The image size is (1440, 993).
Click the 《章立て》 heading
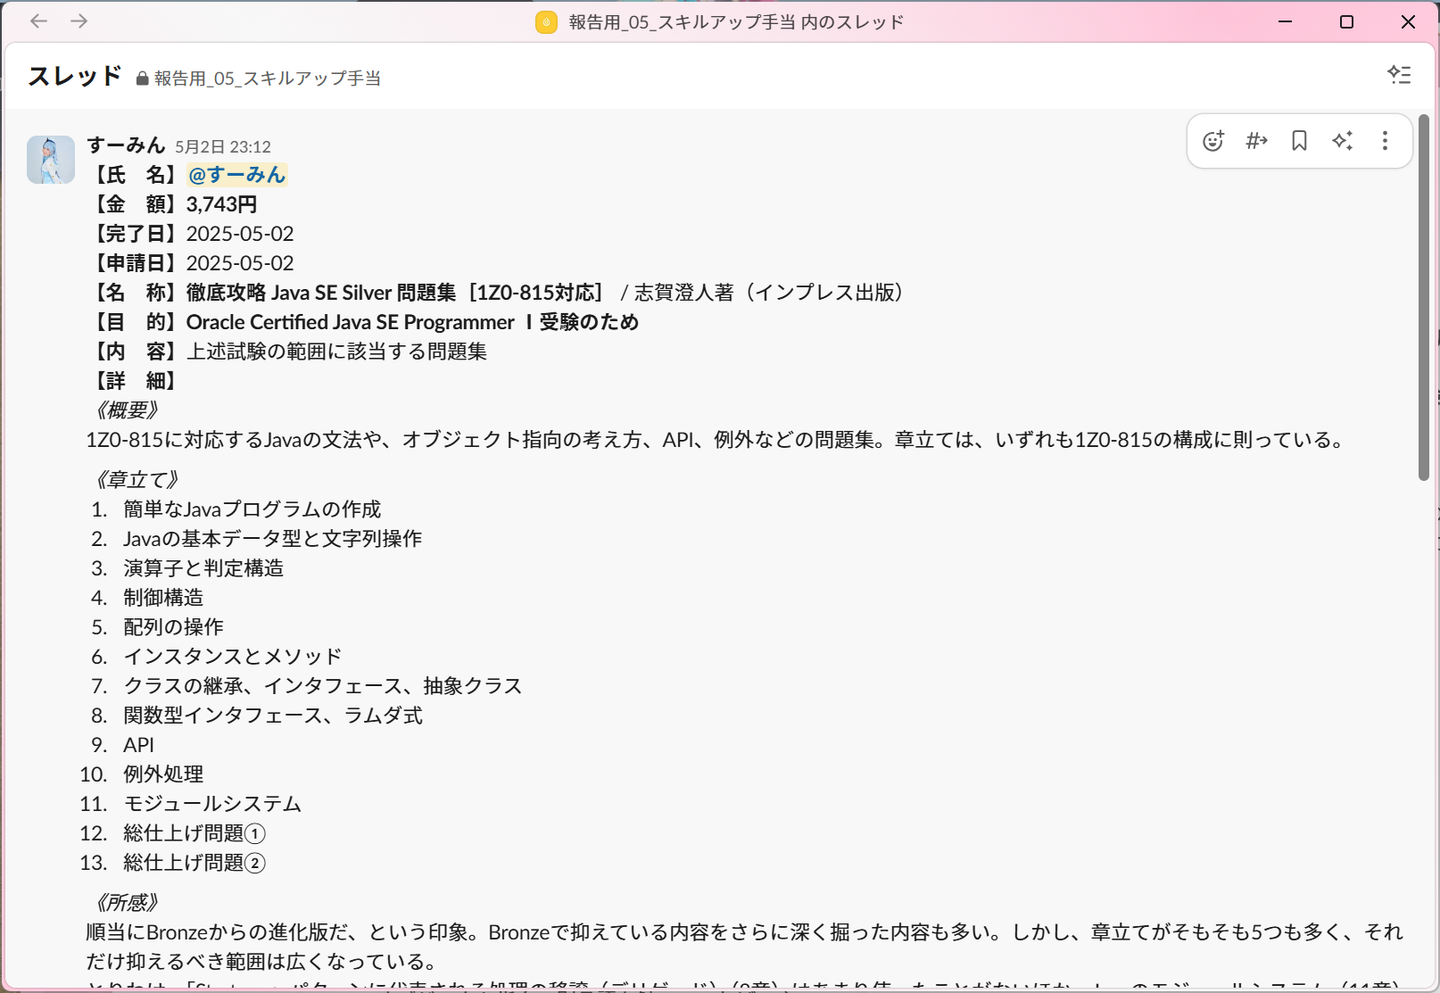(x=135, y=480)
